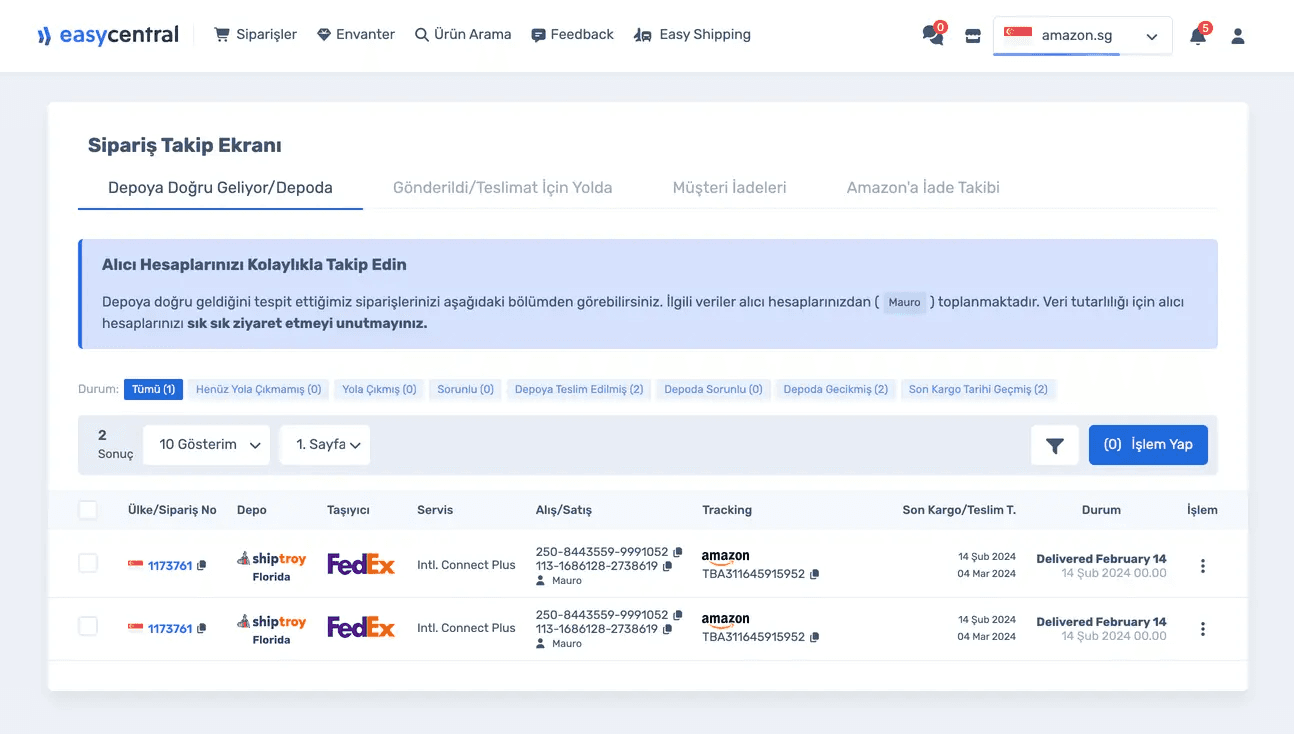
Task: Click Delivered February 14 status, second row
Action: pyautogui.click(x=1101, y=622)
